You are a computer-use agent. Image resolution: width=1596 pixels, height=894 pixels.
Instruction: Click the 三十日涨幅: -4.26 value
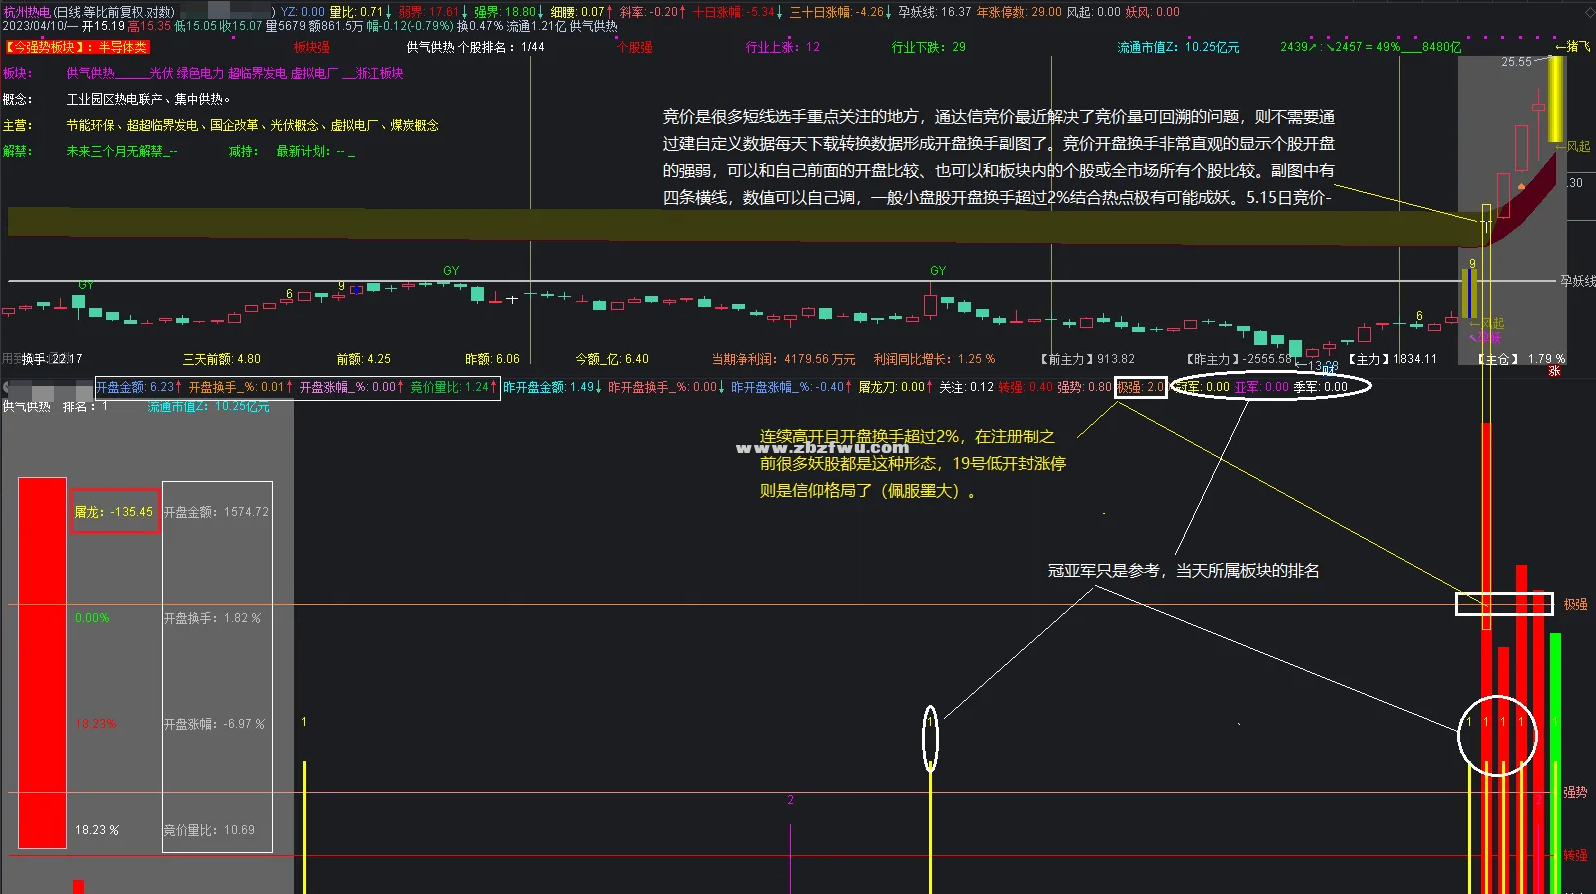(x=837, y=12)
